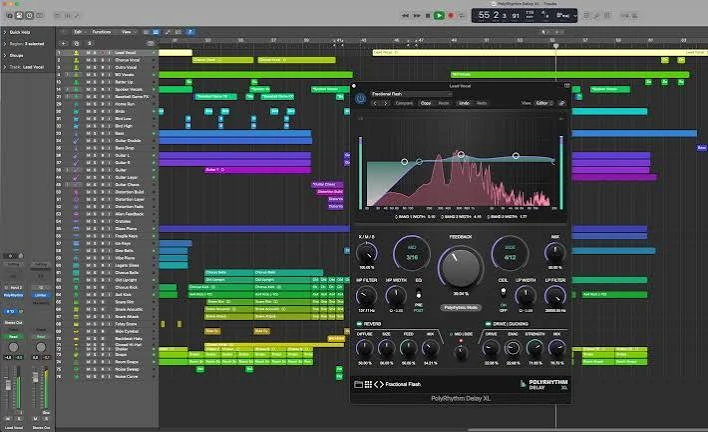Toggle the DRIVE | DUCKING section enable switch
708x432 pixels.
(488, 324)
